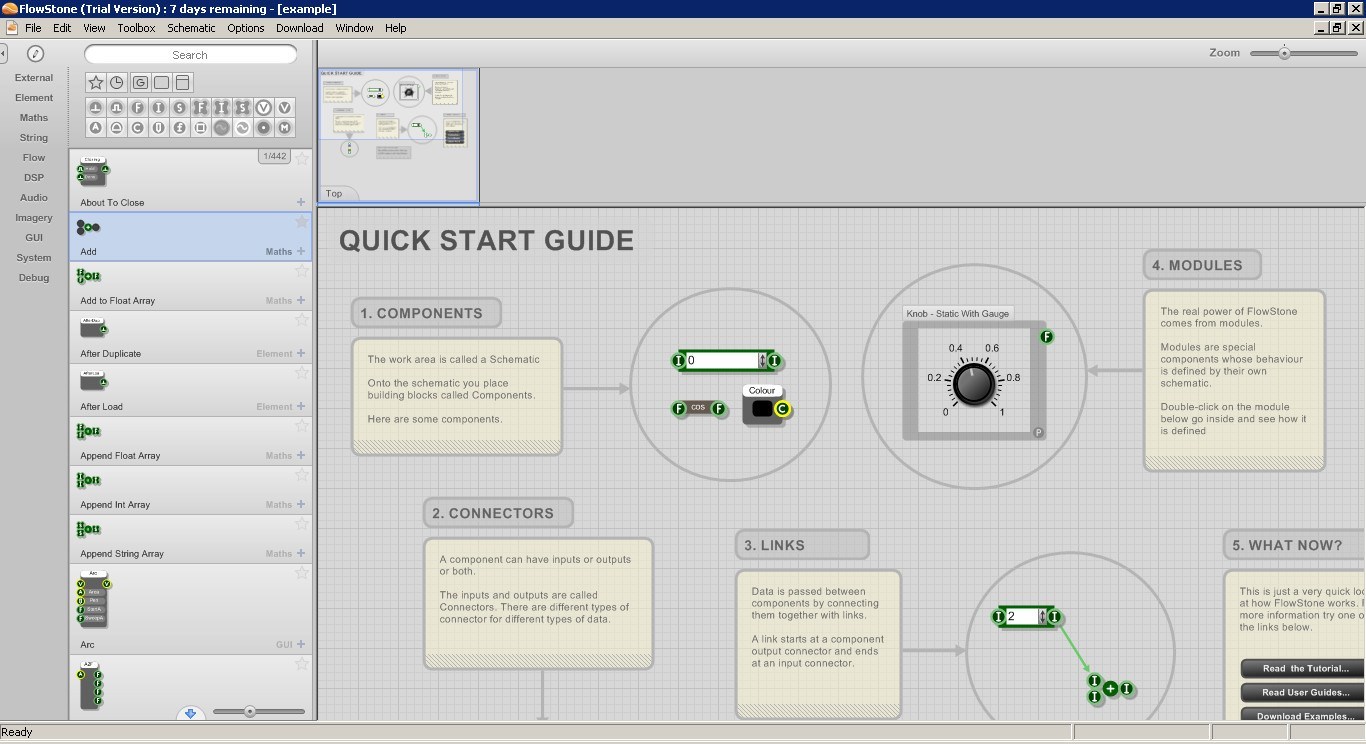Toggle favourite star for Add to Float Array
Image resolution: width=1366 pixels, height=744 pixels.
click(302, 271)
